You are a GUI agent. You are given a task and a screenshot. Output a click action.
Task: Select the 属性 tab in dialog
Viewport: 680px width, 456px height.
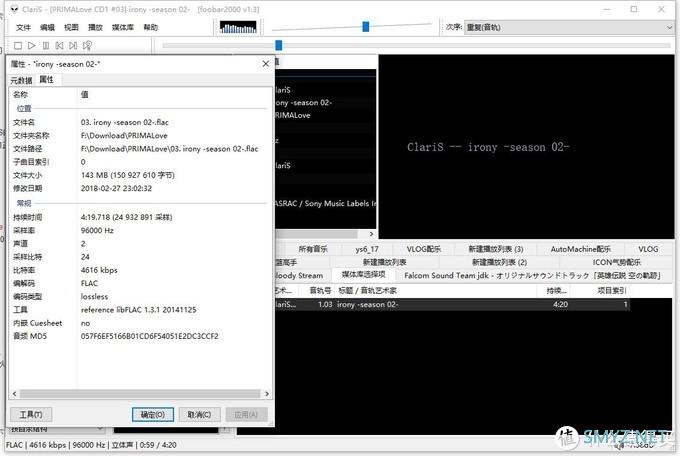coord(47,79)
